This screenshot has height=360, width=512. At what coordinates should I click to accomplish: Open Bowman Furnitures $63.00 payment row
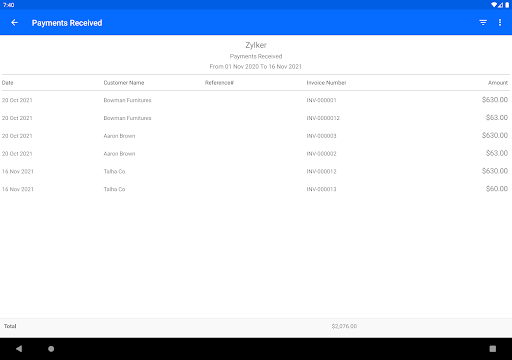[x=256, y=118]
